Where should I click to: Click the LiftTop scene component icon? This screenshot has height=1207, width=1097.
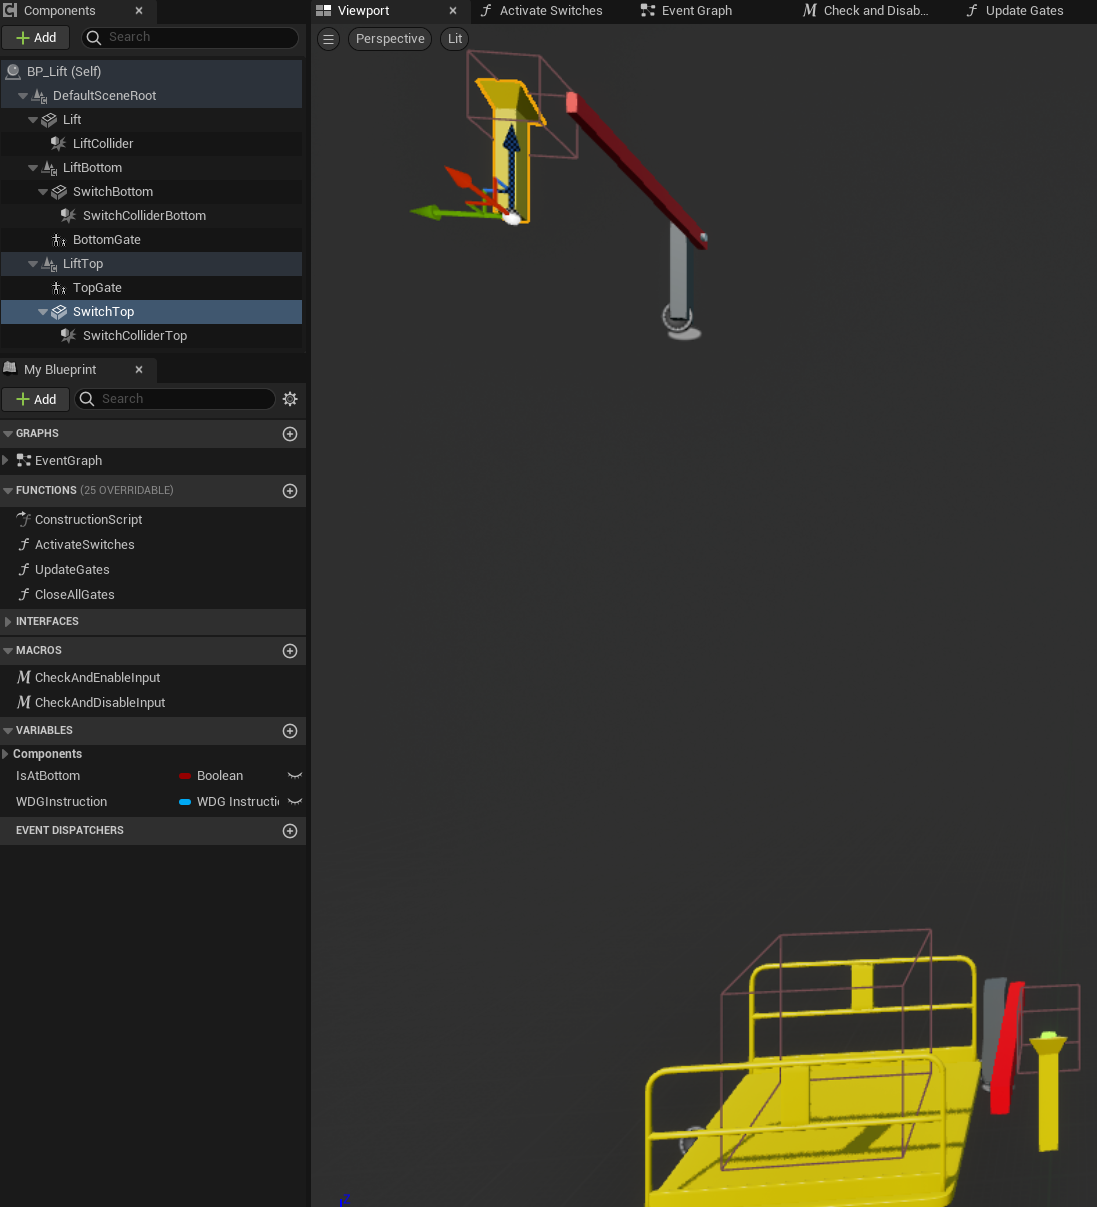coord(50,264)
